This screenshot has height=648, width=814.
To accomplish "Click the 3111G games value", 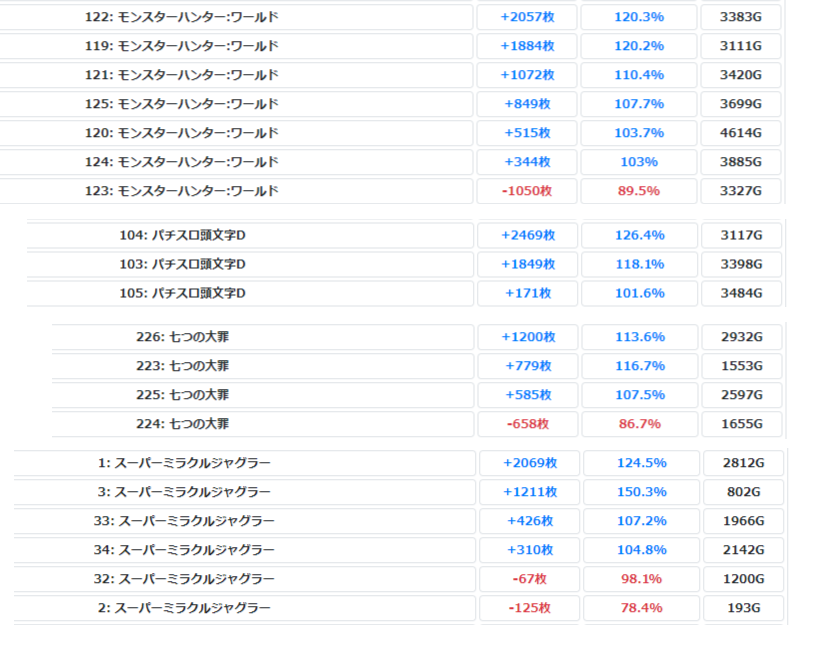I will (x=741, y=46).
